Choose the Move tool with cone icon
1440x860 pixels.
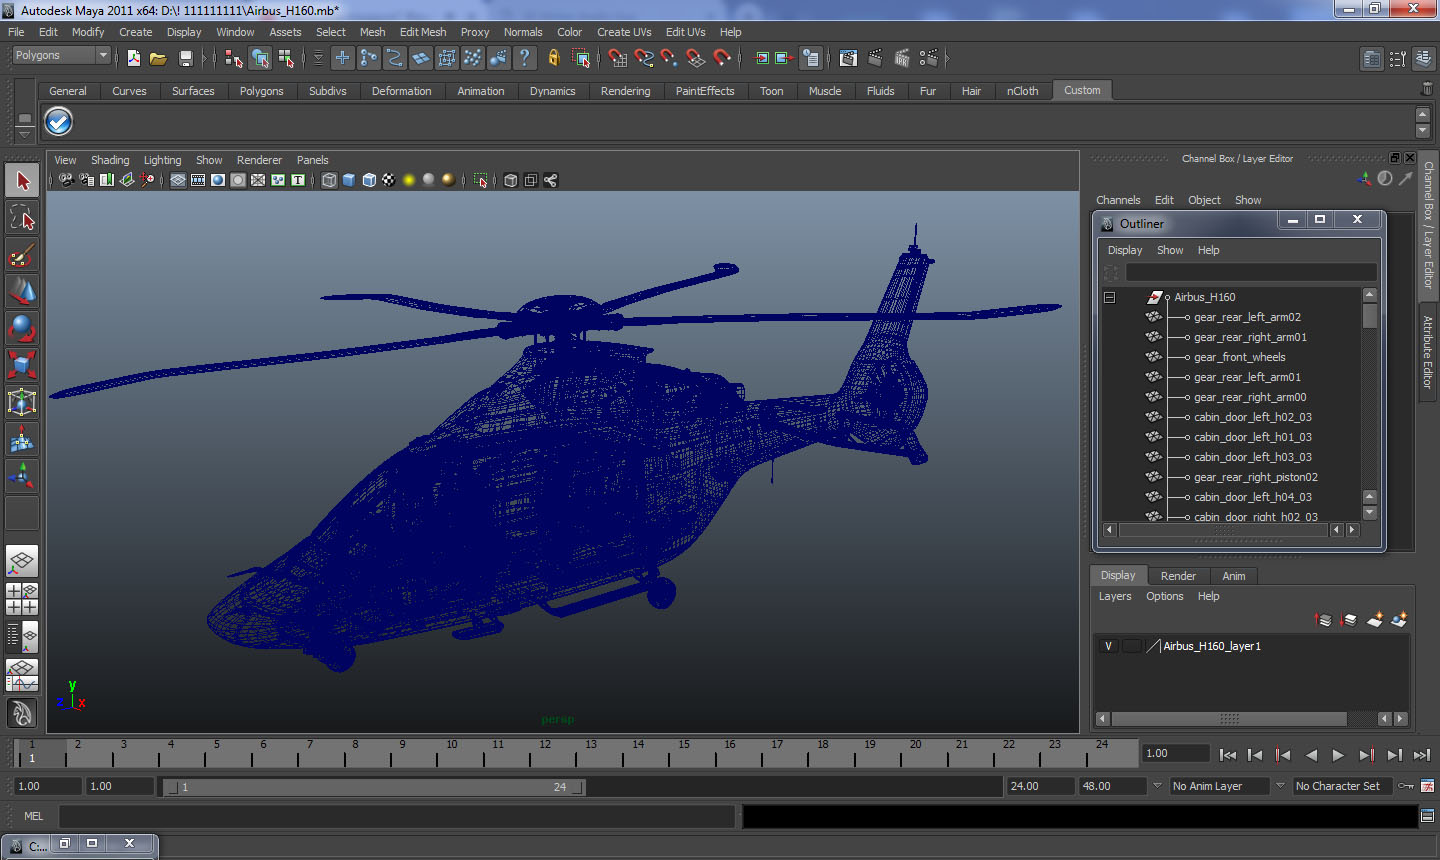[x=22, y=291]
